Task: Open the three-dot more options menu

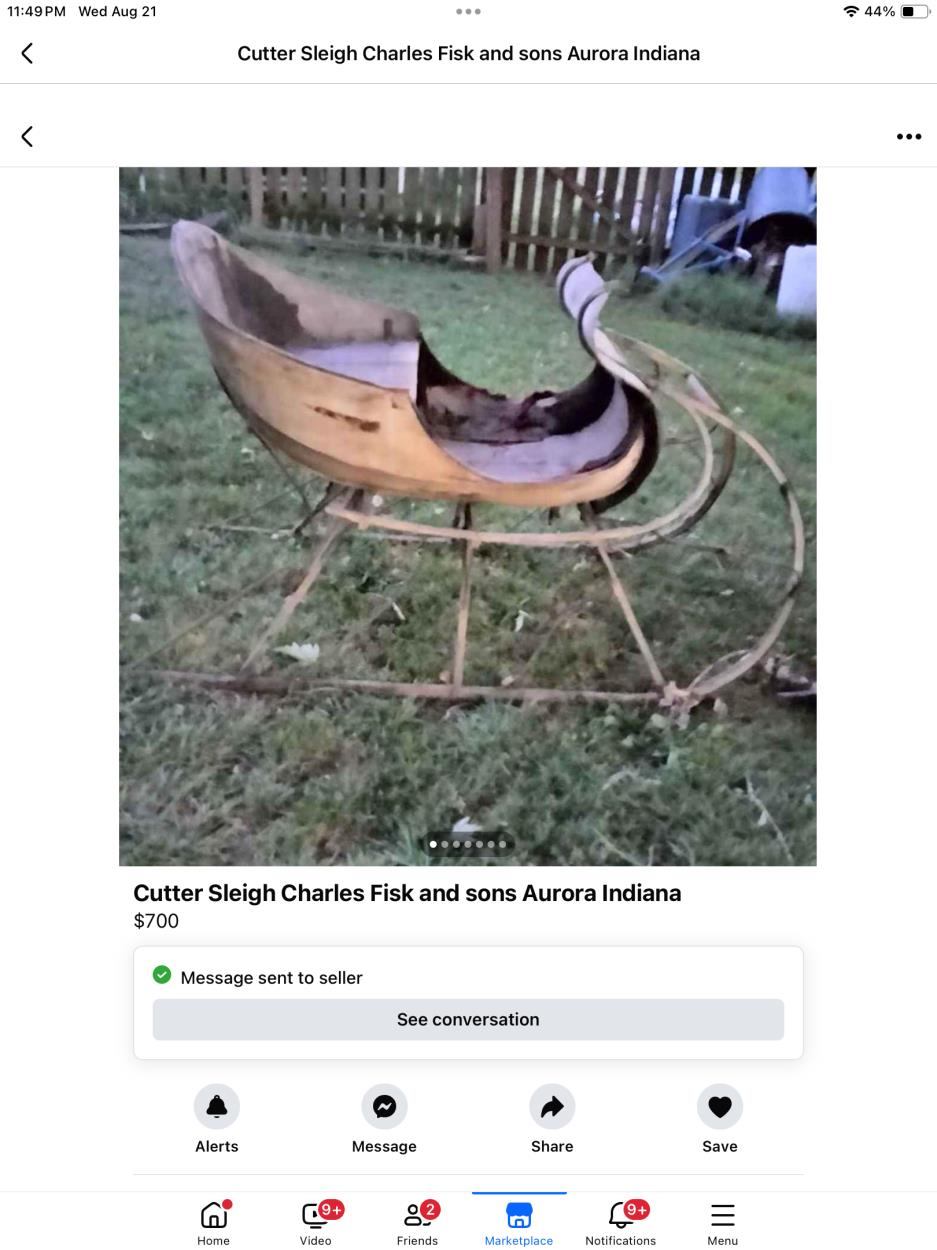Action: point(908,136)
